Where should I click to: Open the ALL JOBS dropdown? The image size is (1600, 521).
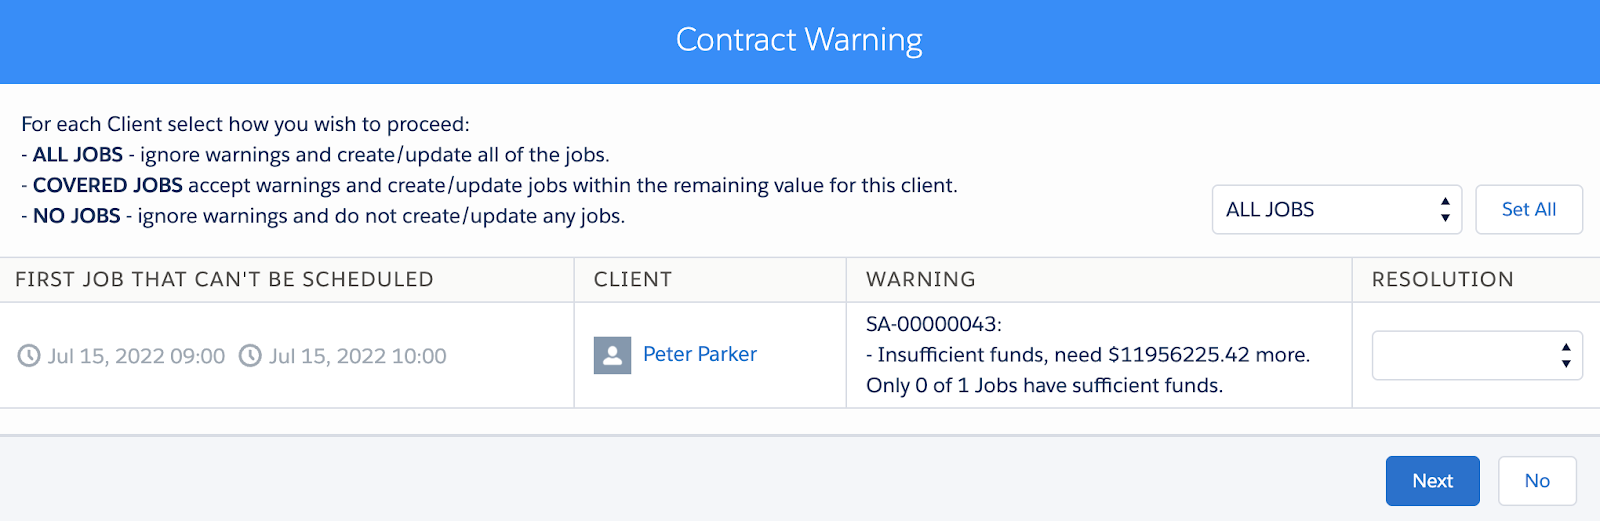(x=1337, y=210)
